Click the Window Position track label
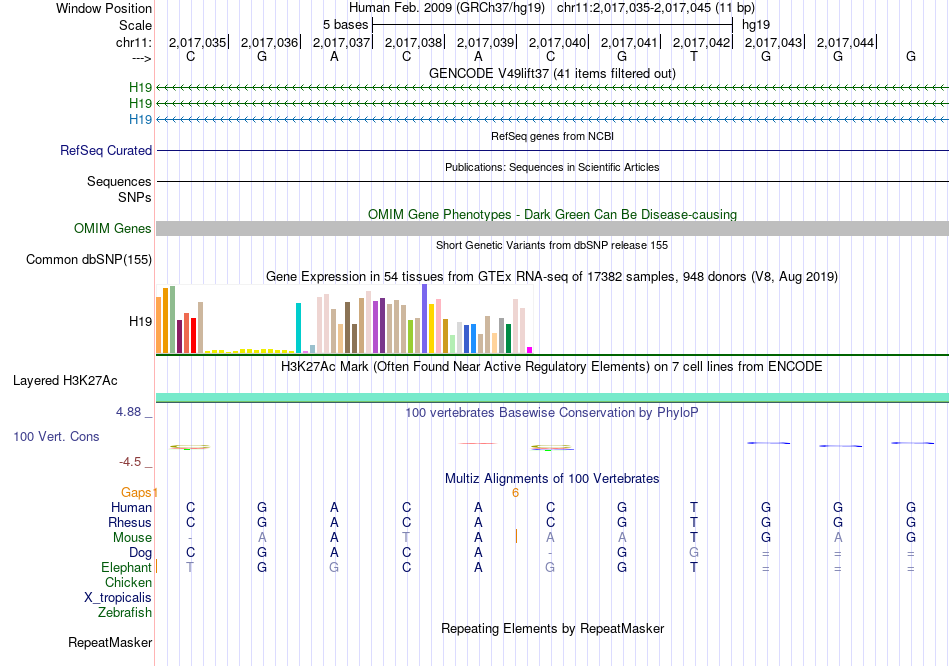This screenshot has height=666, width=950. point(104,8)
